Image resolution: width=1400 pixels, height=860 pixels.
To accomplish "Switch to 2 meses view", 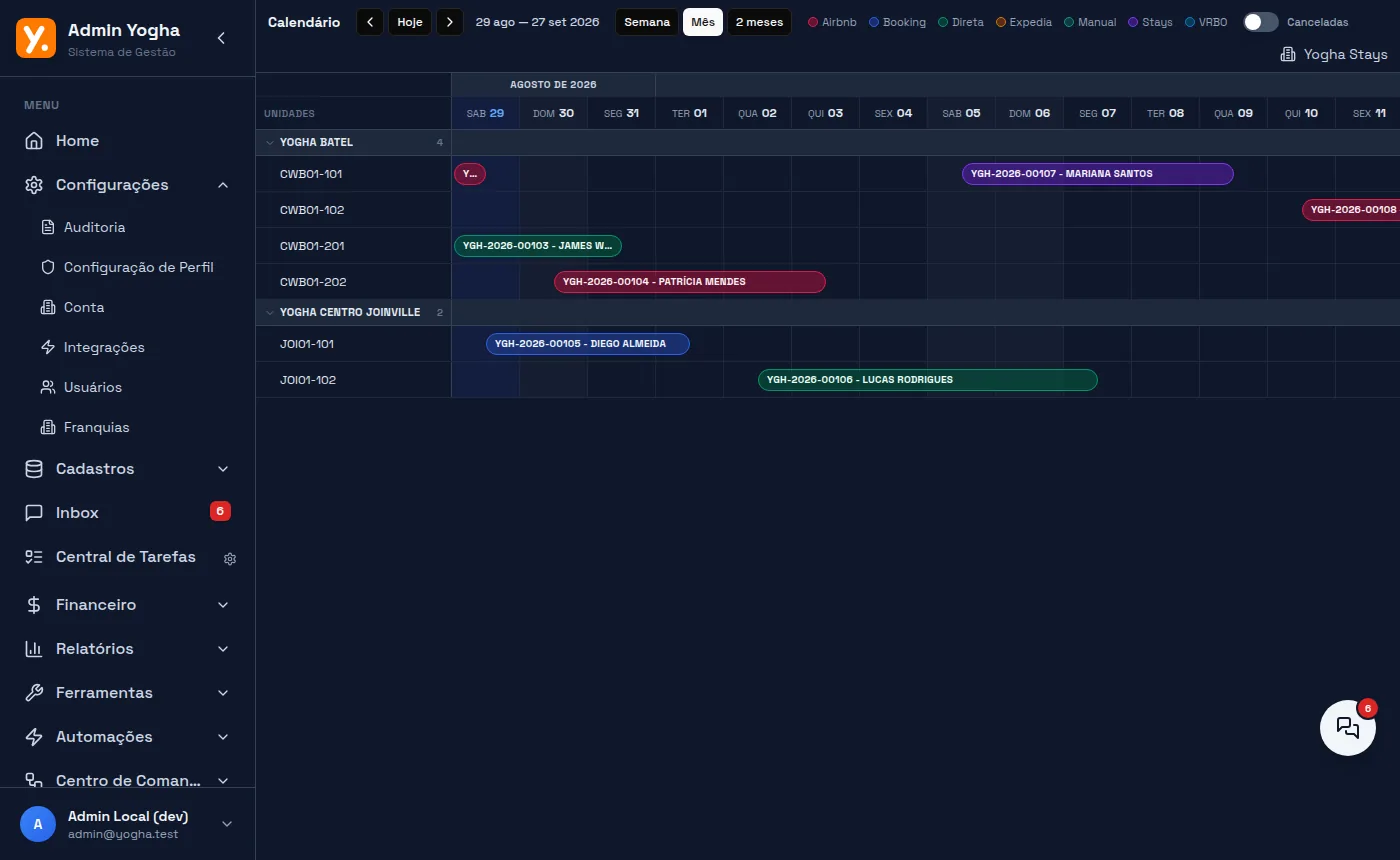I will 759,22.
